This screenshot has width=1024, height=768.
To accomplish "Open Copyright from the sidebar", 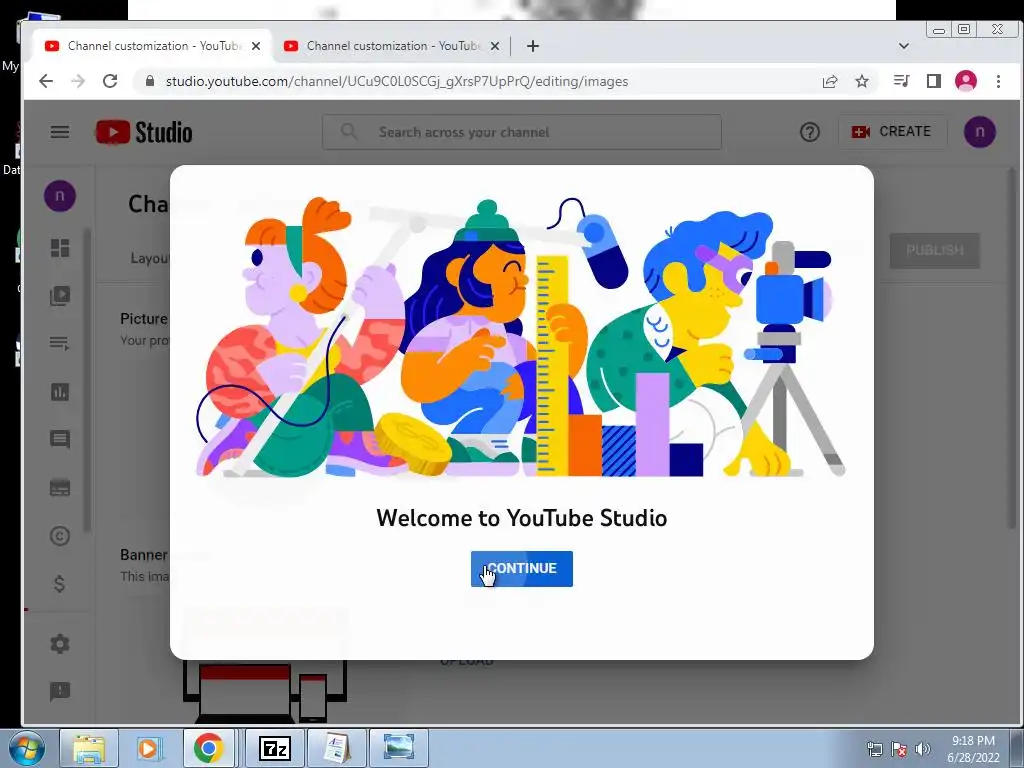I will coord(60,536).
